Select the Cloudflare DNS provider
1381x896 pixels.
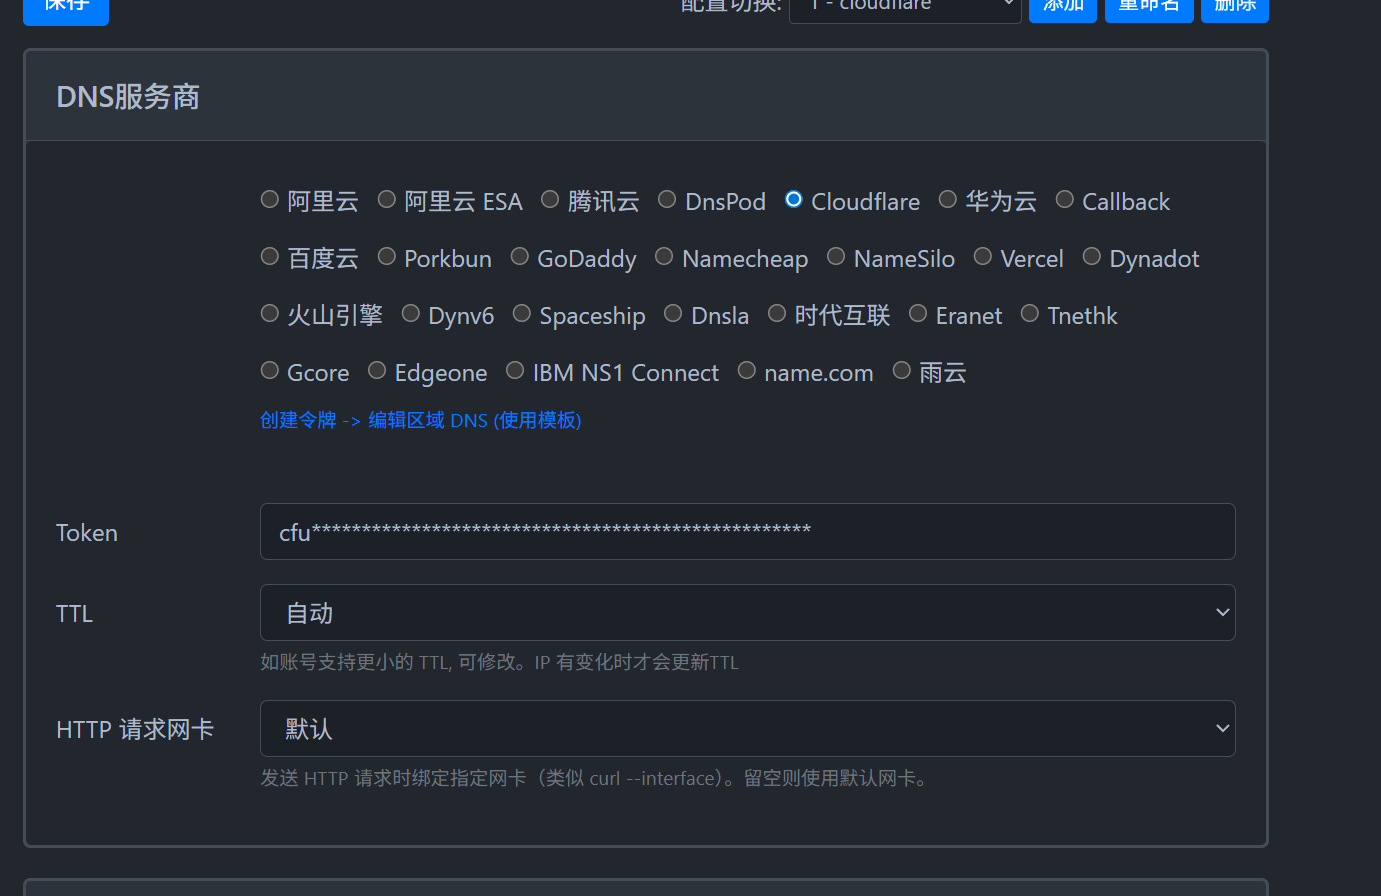coord(793,199)
